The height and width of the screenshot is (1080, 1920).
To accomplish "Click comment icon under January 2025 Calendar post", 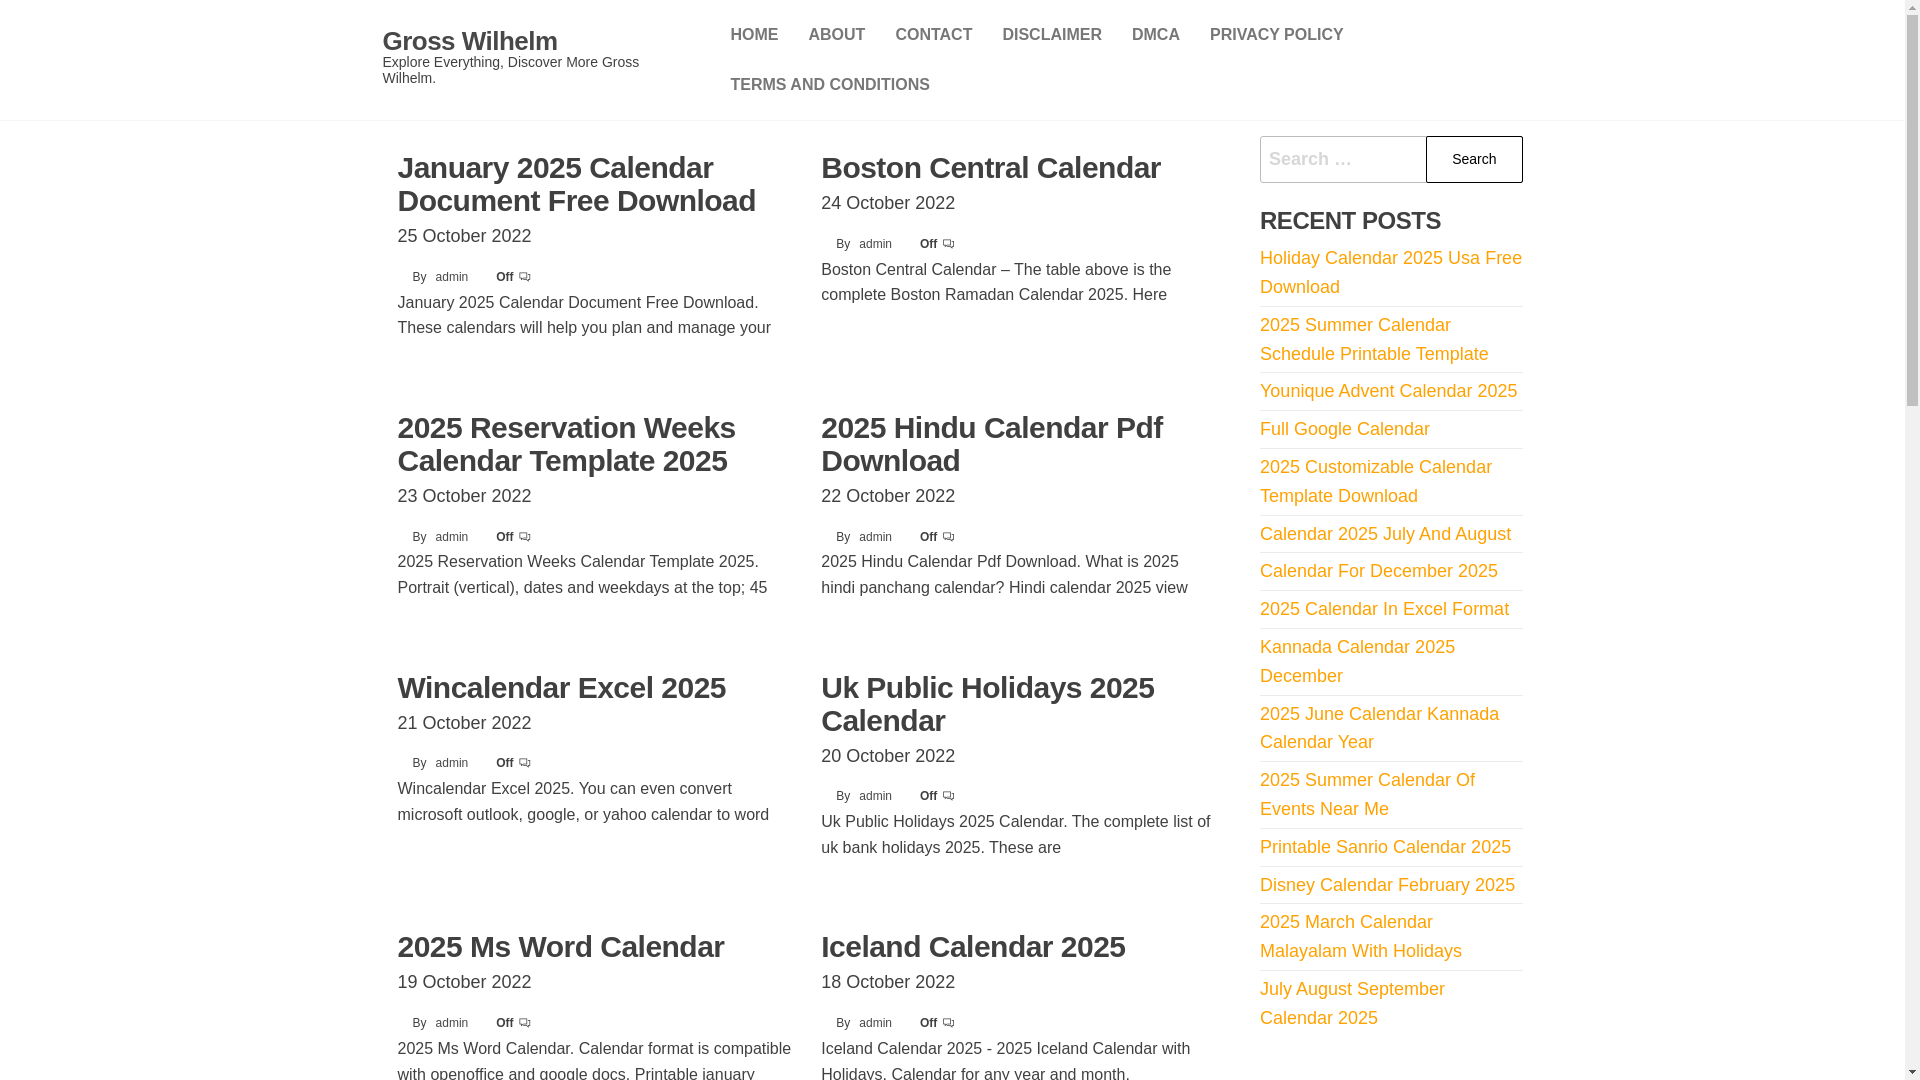I will 525,277.
